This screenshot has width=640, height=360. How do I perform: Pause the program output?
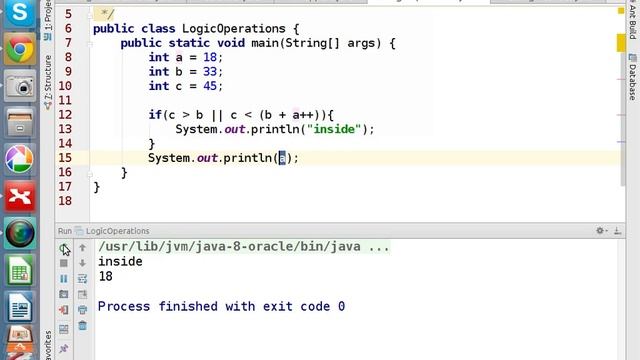coord(64,279)
